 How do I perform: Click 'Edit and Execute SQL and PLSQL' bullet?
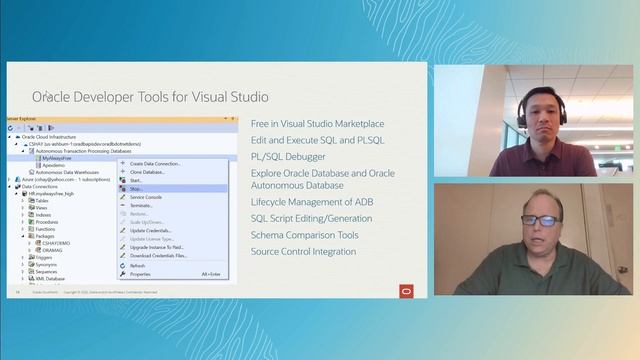(x=317, y=140)
